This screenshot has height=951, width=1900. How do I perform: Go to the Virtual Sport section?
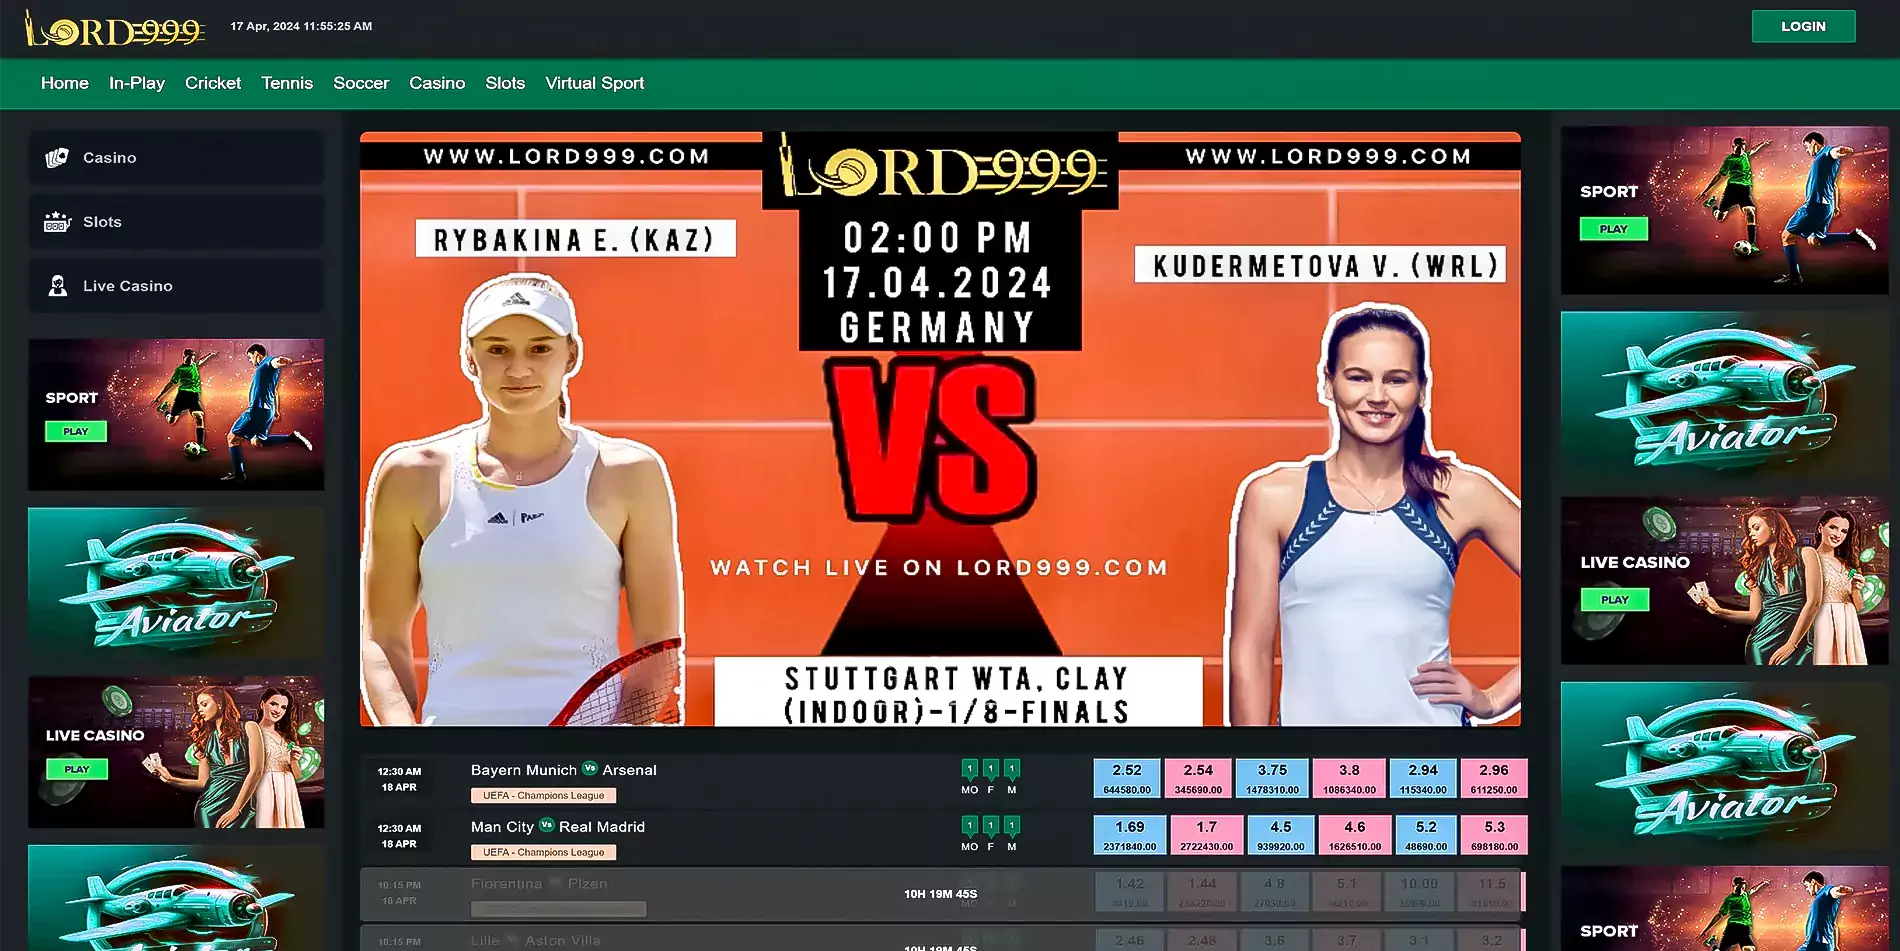pyautogui.click(x=594, y=83)
